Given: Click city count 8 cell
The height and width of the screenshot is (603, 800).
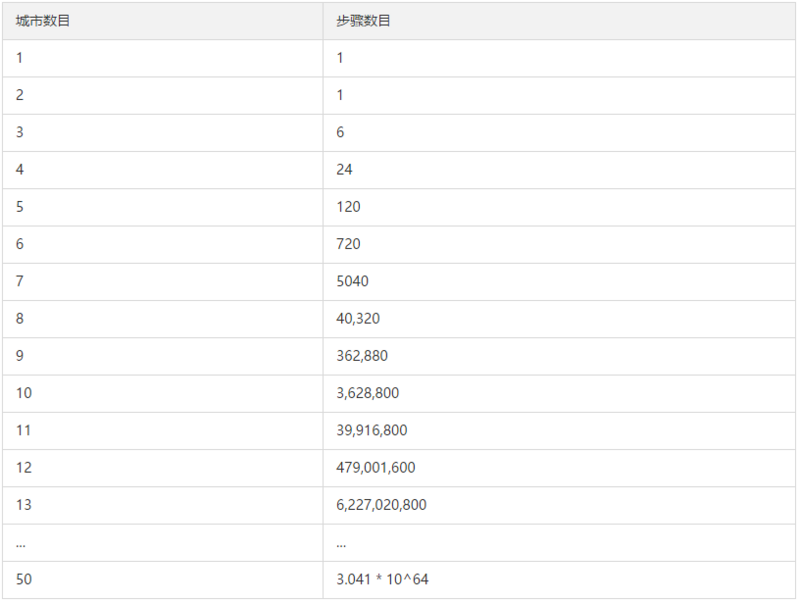Looking at the screenshot, I should (20, 319).
